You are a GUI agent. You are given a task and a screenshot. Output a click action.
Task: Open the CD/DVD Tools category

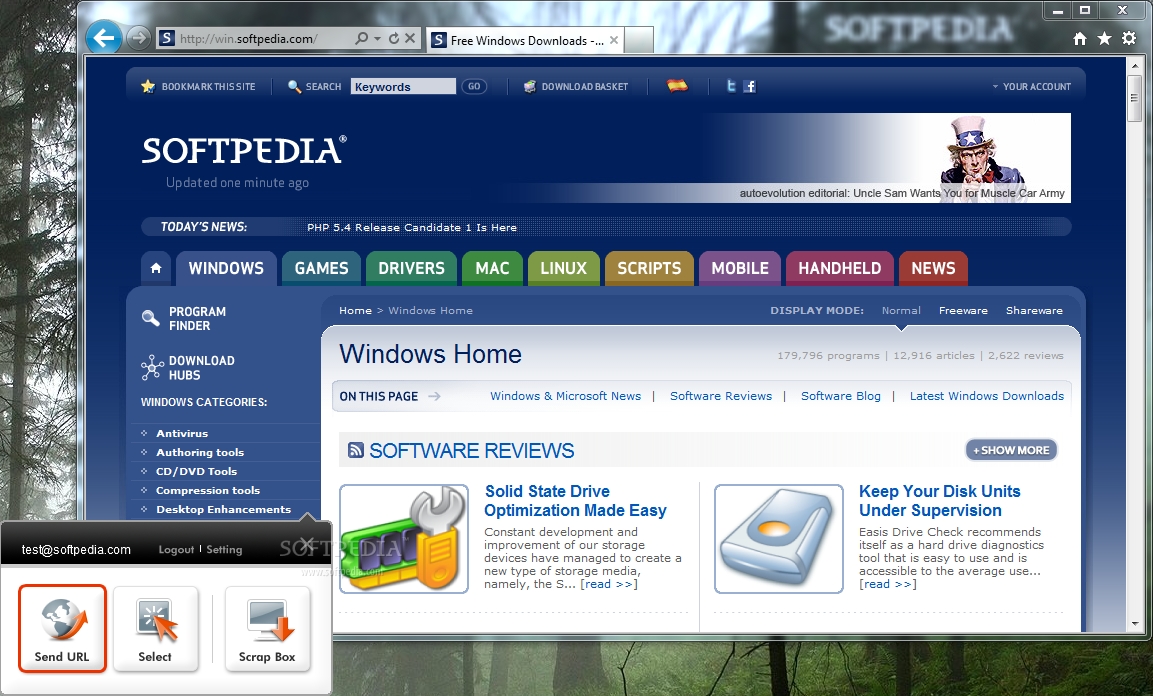coord(196,472)
